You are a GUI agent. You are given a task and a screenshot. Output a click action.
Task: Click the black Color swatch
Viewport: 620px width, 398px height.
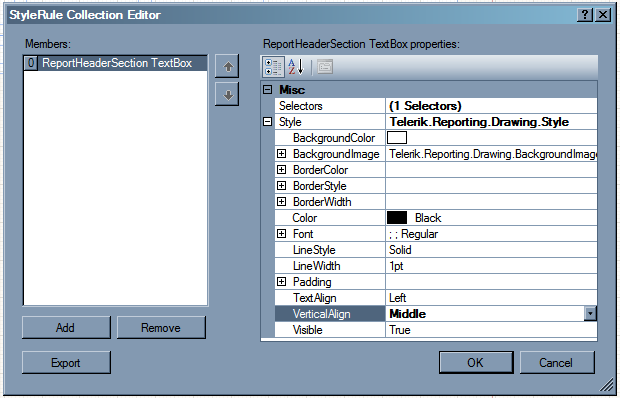pos(397,217)
